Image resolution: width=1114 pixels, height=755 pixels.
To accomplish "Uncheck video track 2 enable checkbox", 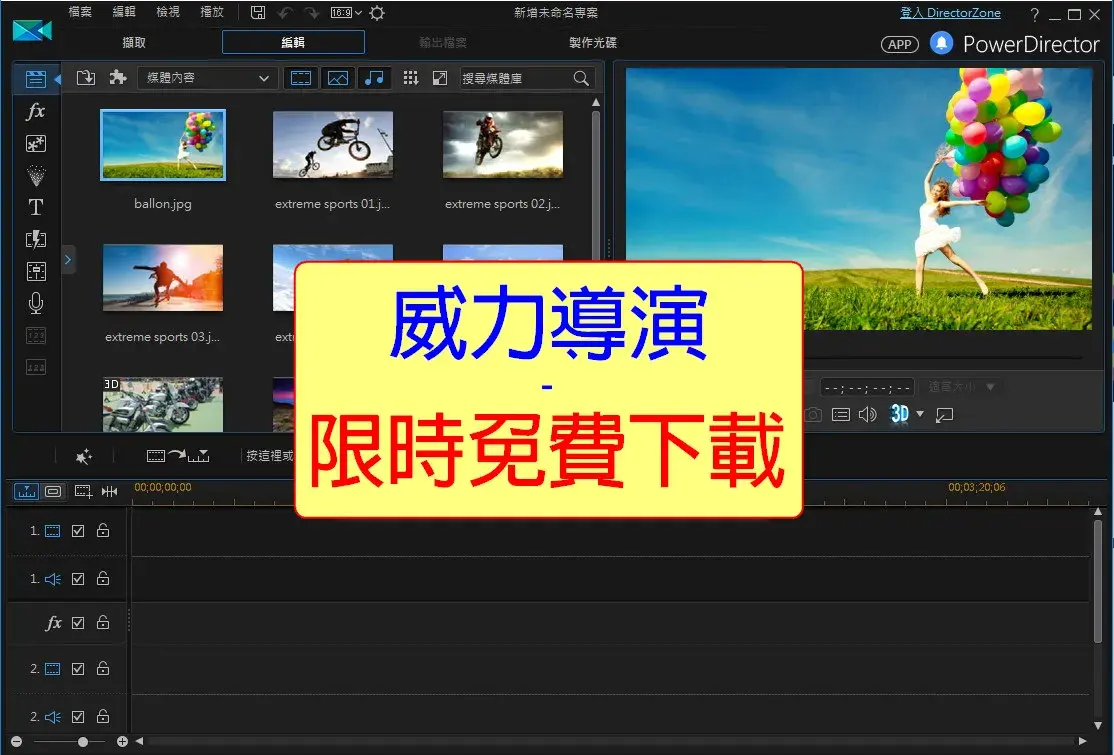I will coord(78,669).
